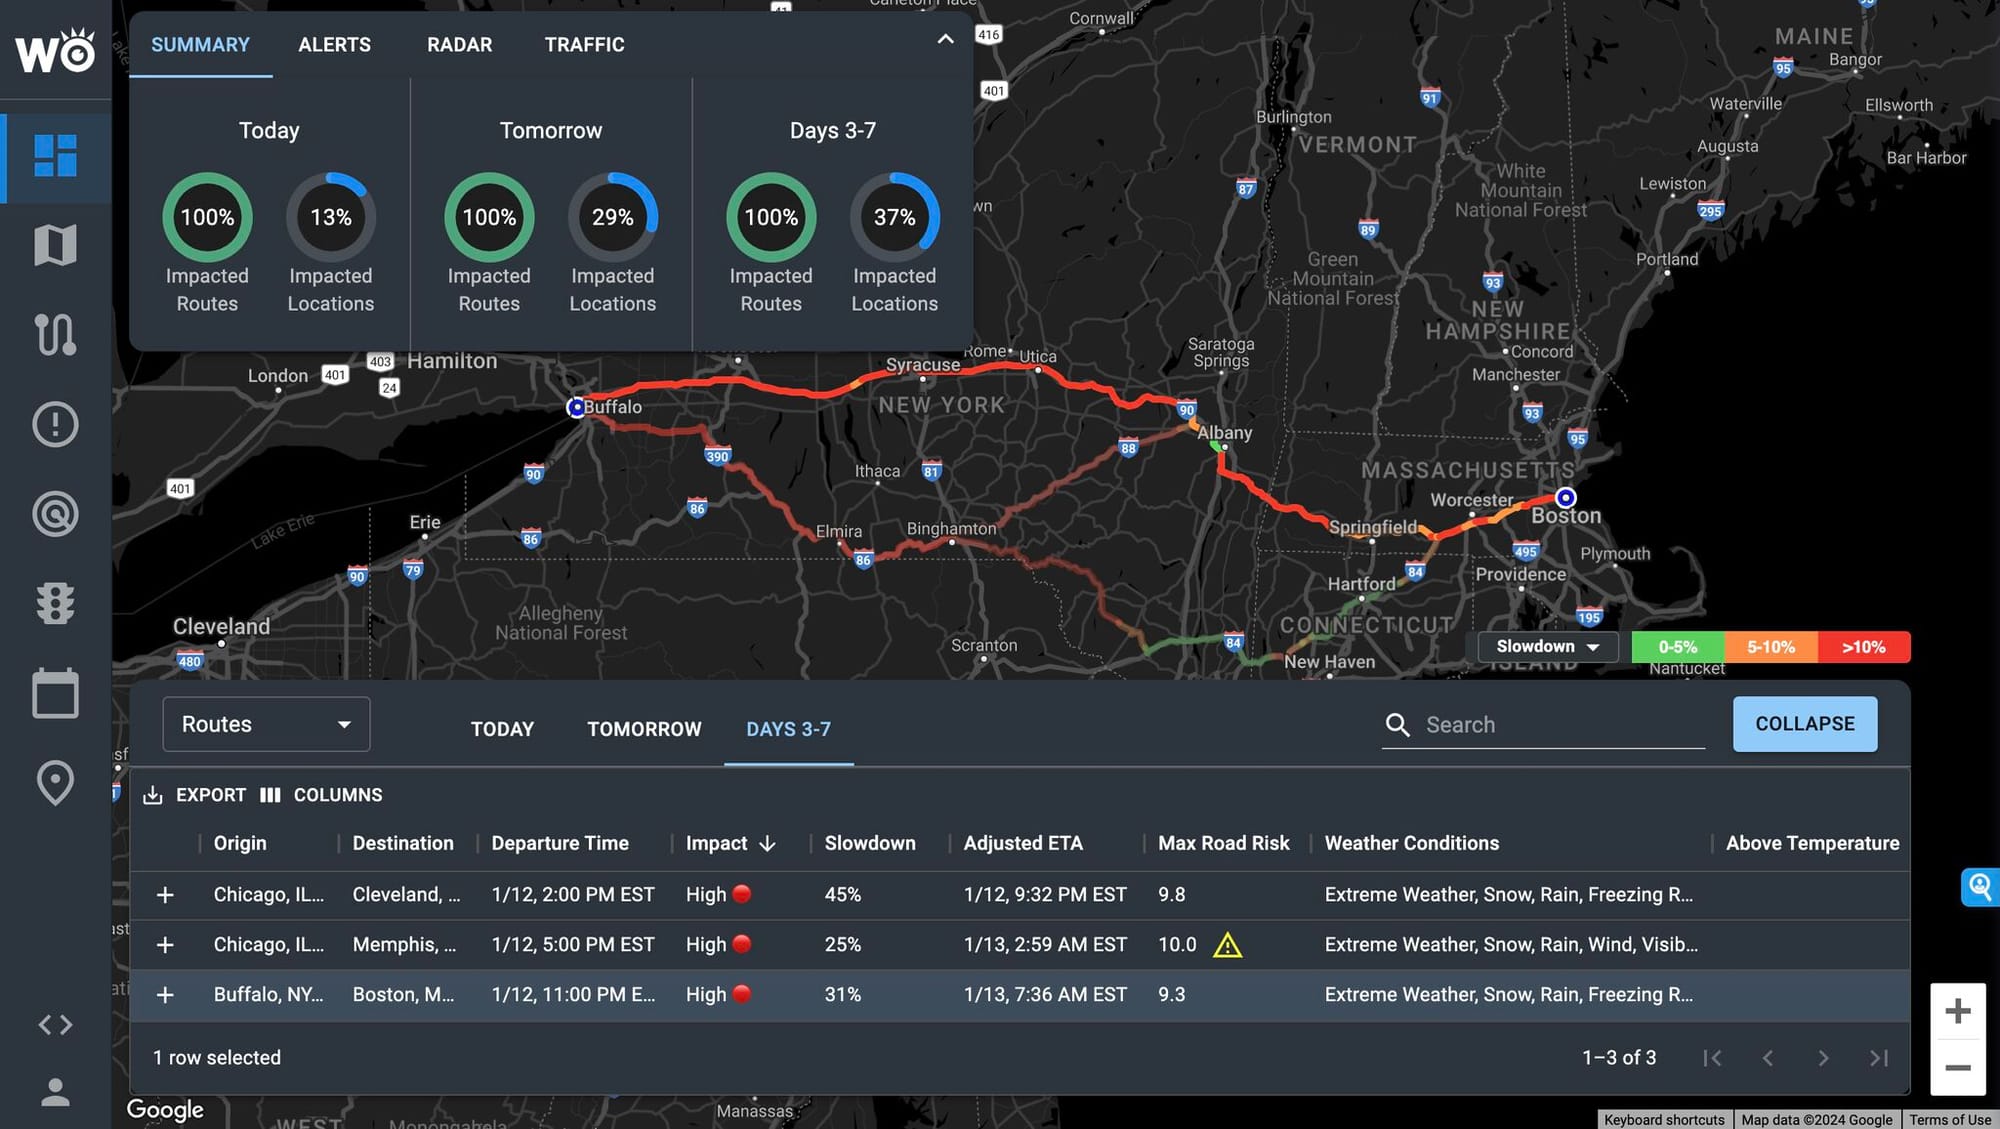
Task: Click the traffic light icon in sidebar
Action: (x=55, y=603)
